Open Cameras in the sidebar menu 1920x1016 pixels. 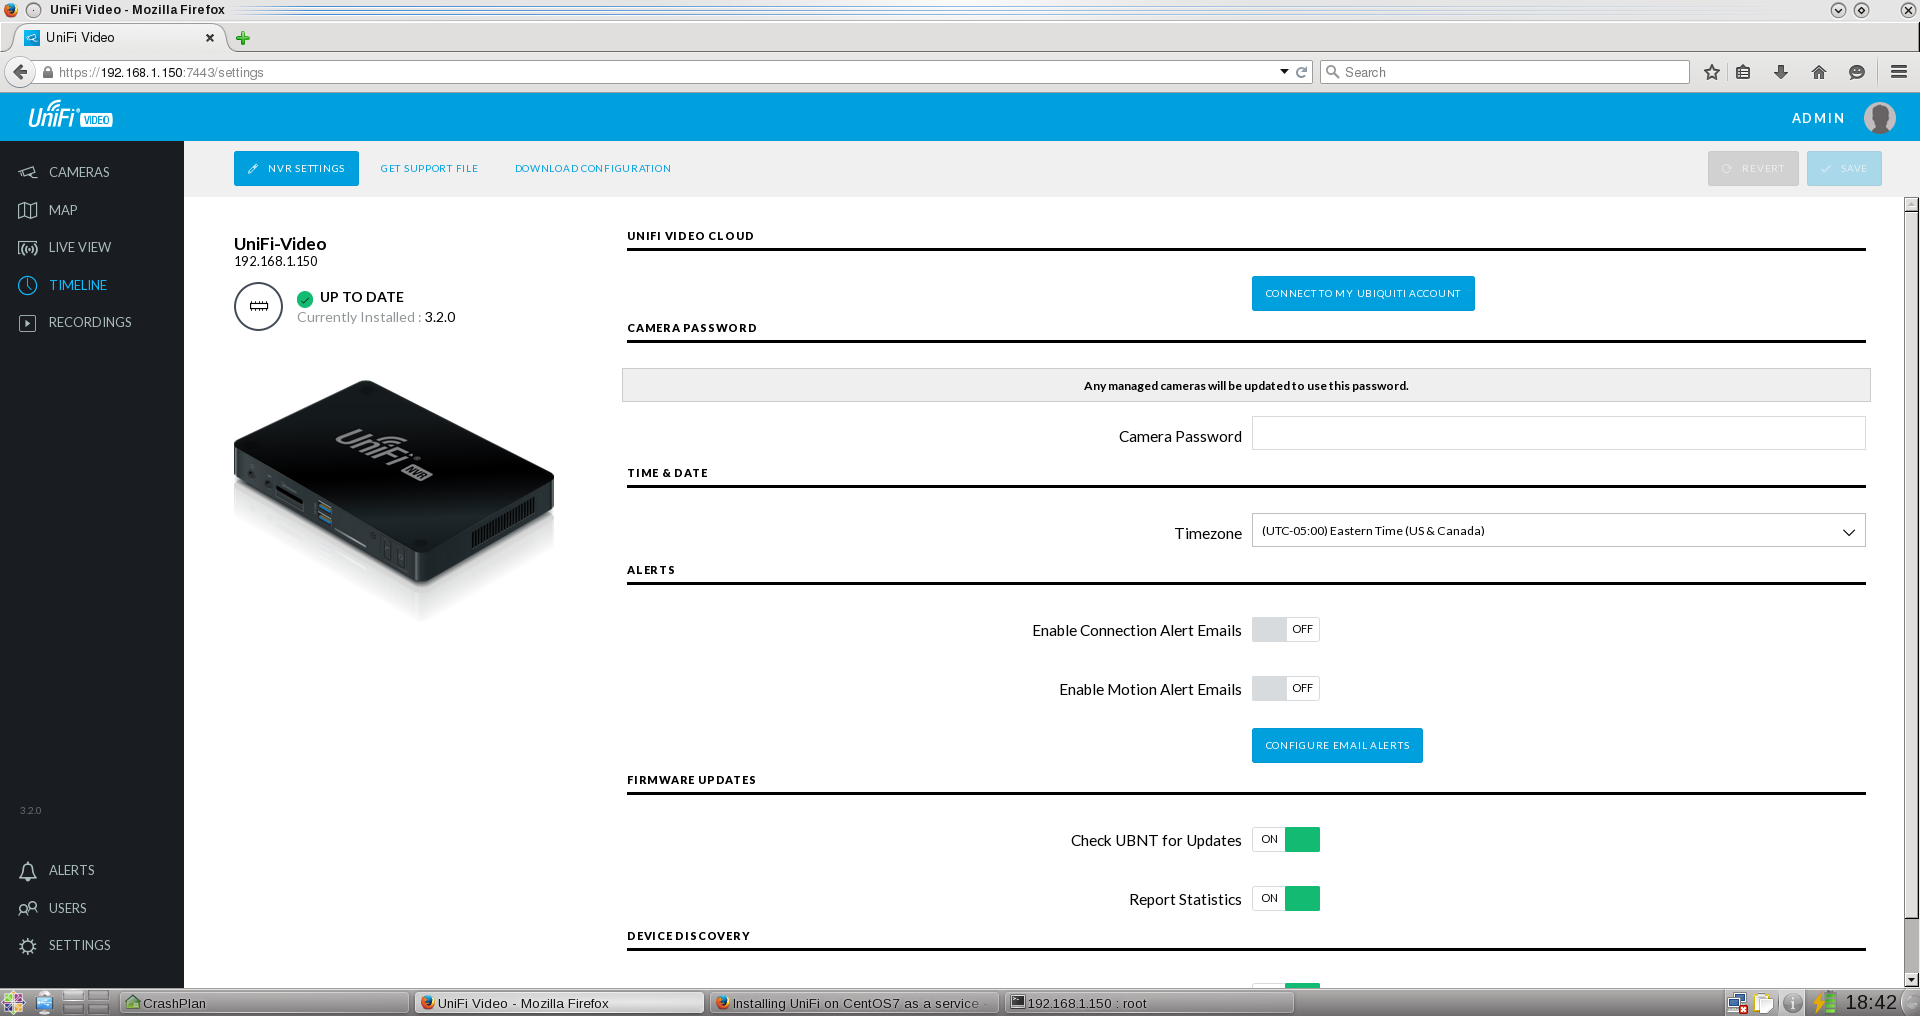[79, 172]
